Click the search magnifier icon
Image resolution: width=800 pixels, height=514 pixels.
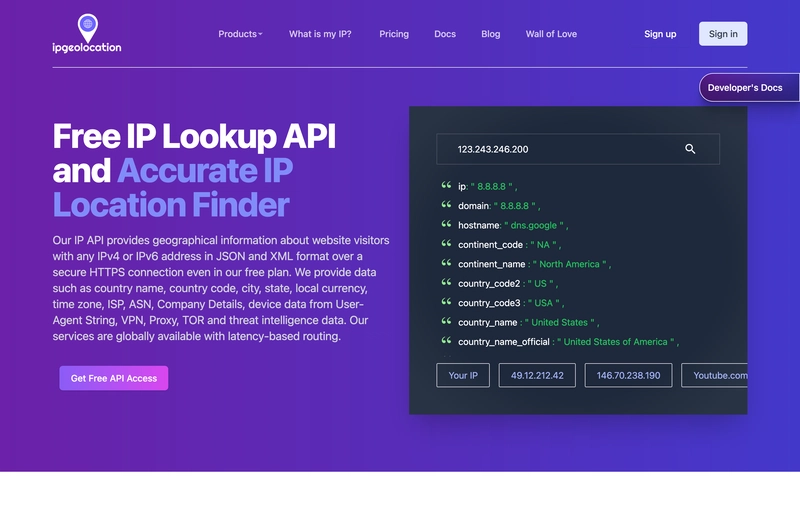coord(690,149)
